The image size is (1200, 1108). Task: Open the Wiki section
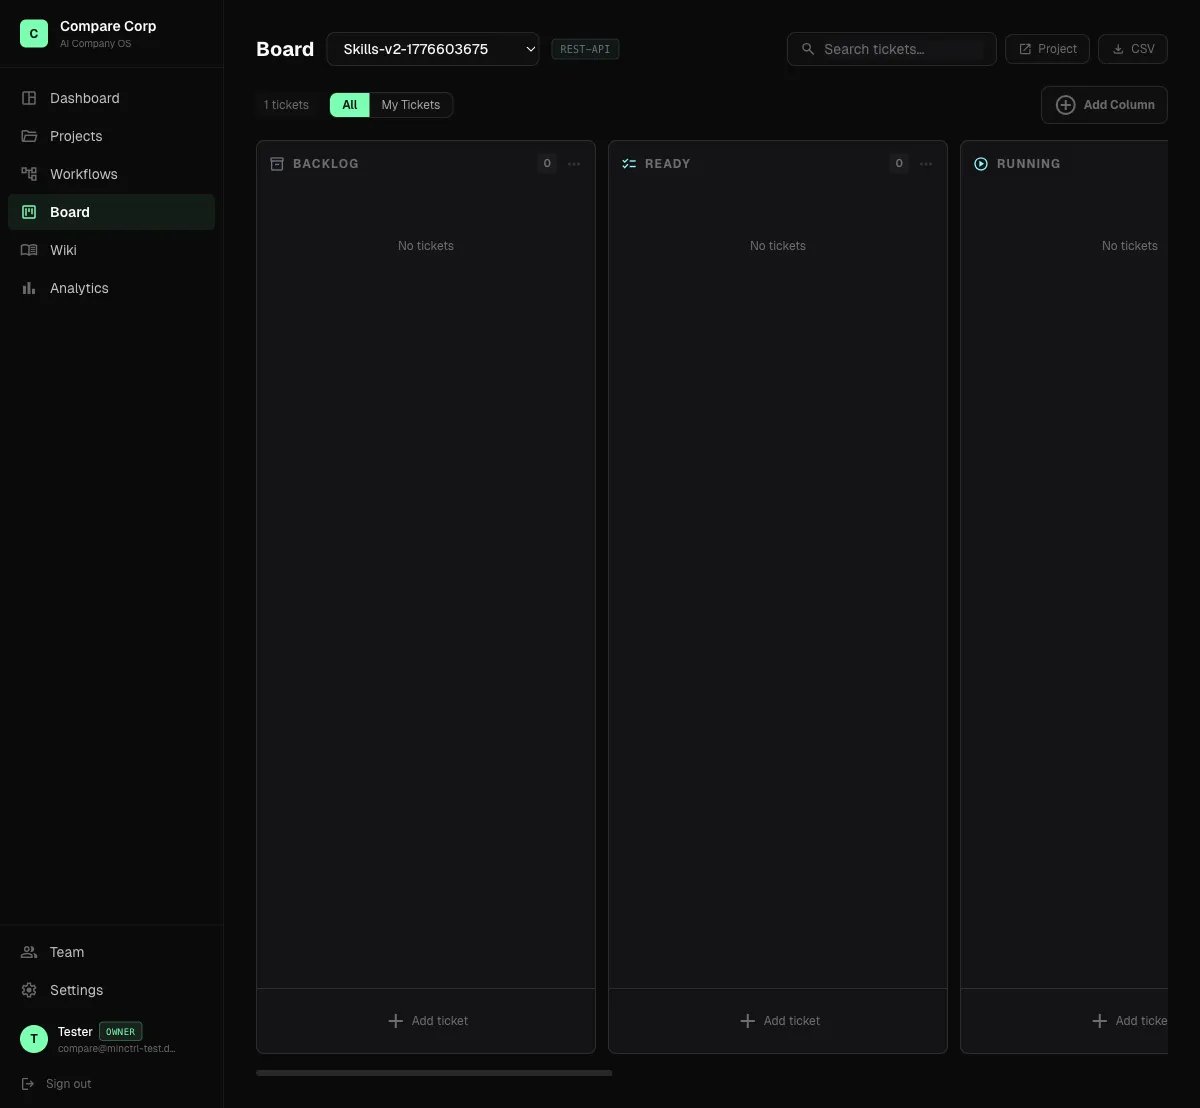pyautogui.click(x=111, y=250)
